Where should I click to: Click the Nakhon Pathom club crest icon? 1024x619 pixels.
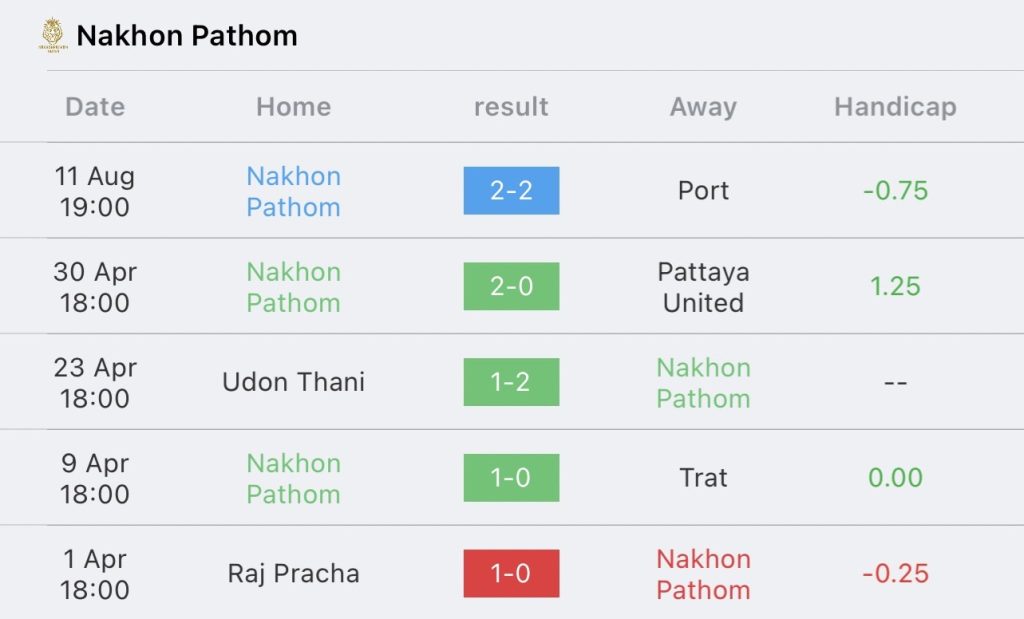[x=52, y=35]
